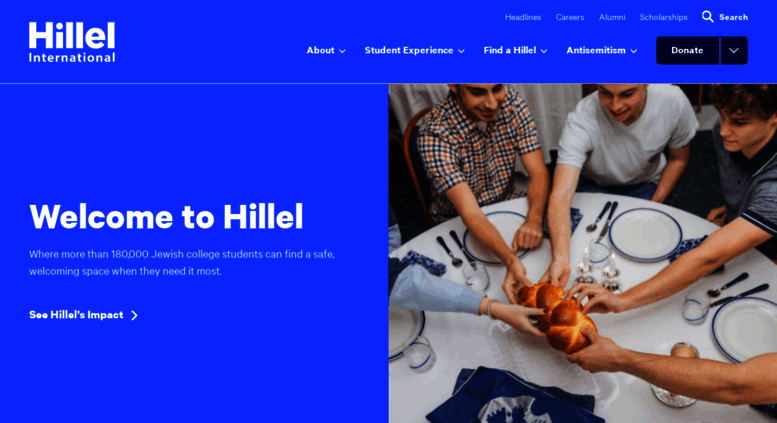Screen dimensions: 777x423
Task: Expand the Find a Hillel chevron
Action: click(544, 51)
